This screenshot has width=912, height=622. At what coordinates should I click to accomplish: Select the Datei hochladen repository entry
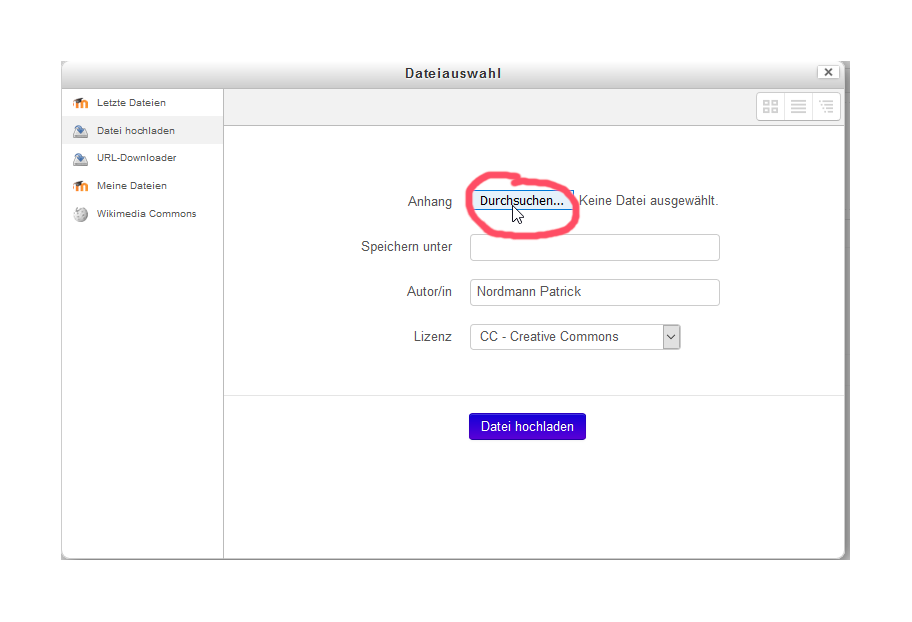pos(136,131)
